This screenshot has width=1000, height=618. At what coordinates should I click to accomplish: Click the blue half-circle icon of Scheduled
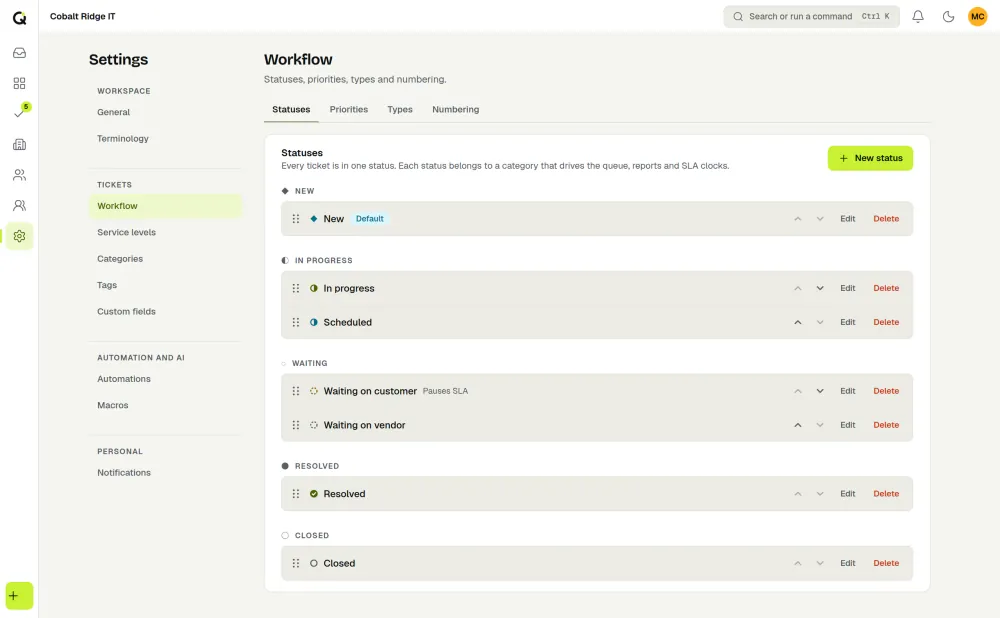[314, 322]
